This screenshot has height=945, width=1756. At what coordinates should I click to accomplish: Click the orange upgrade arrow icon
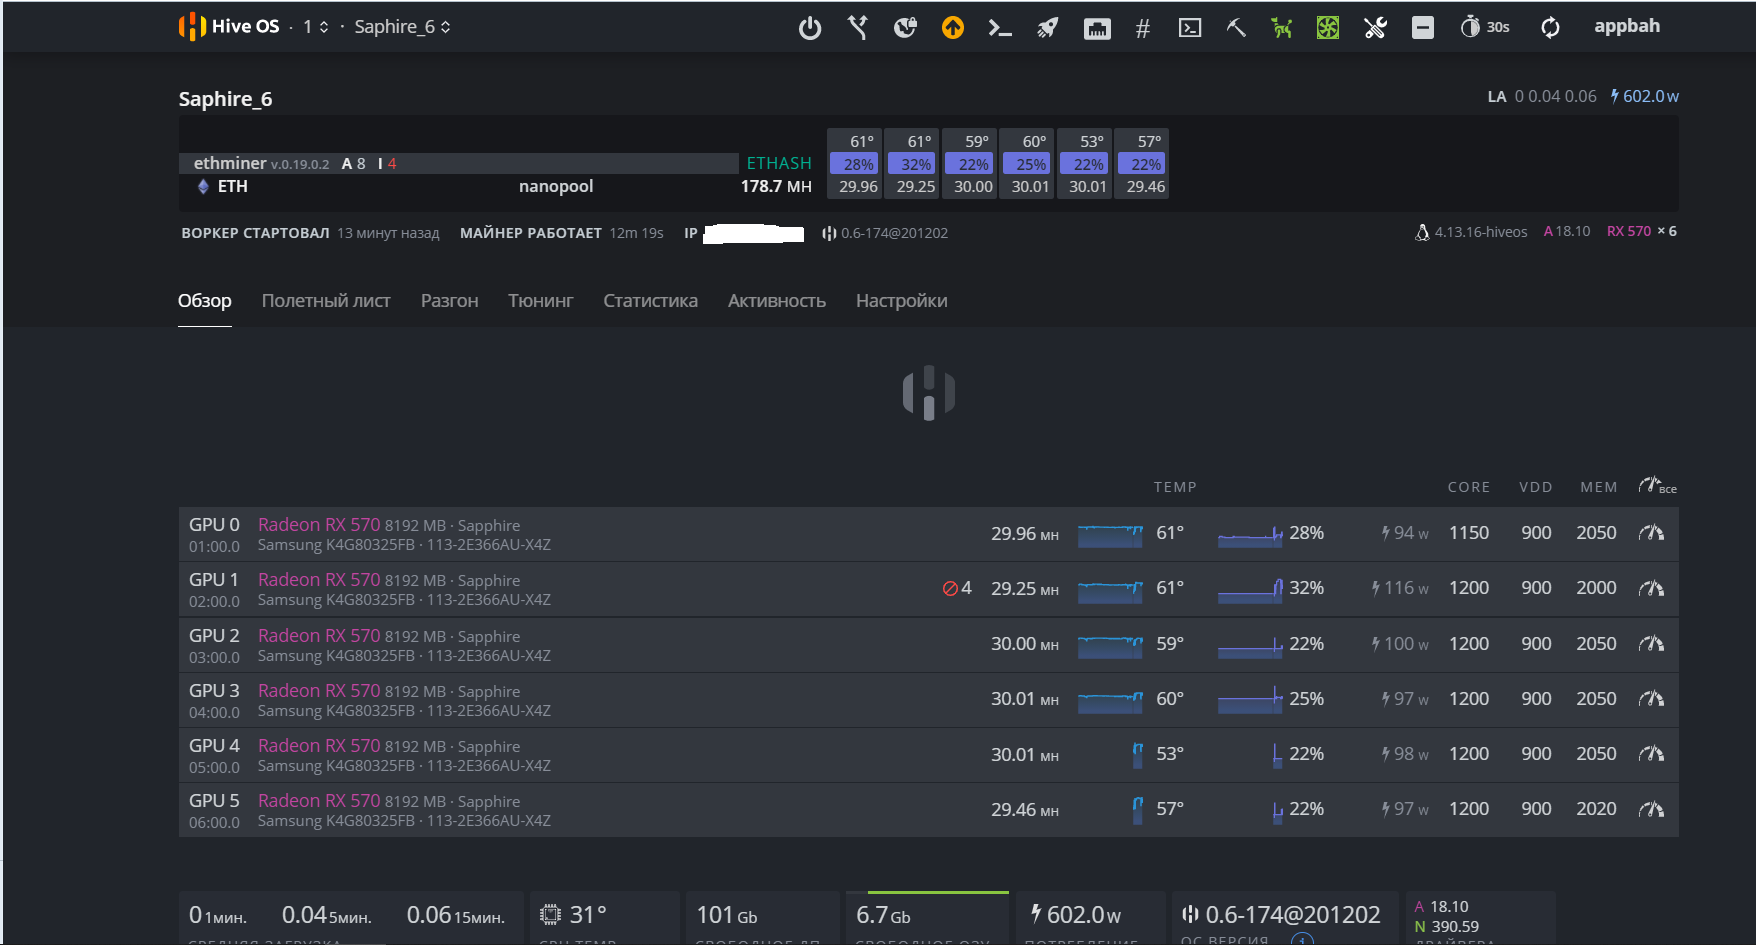953,28
